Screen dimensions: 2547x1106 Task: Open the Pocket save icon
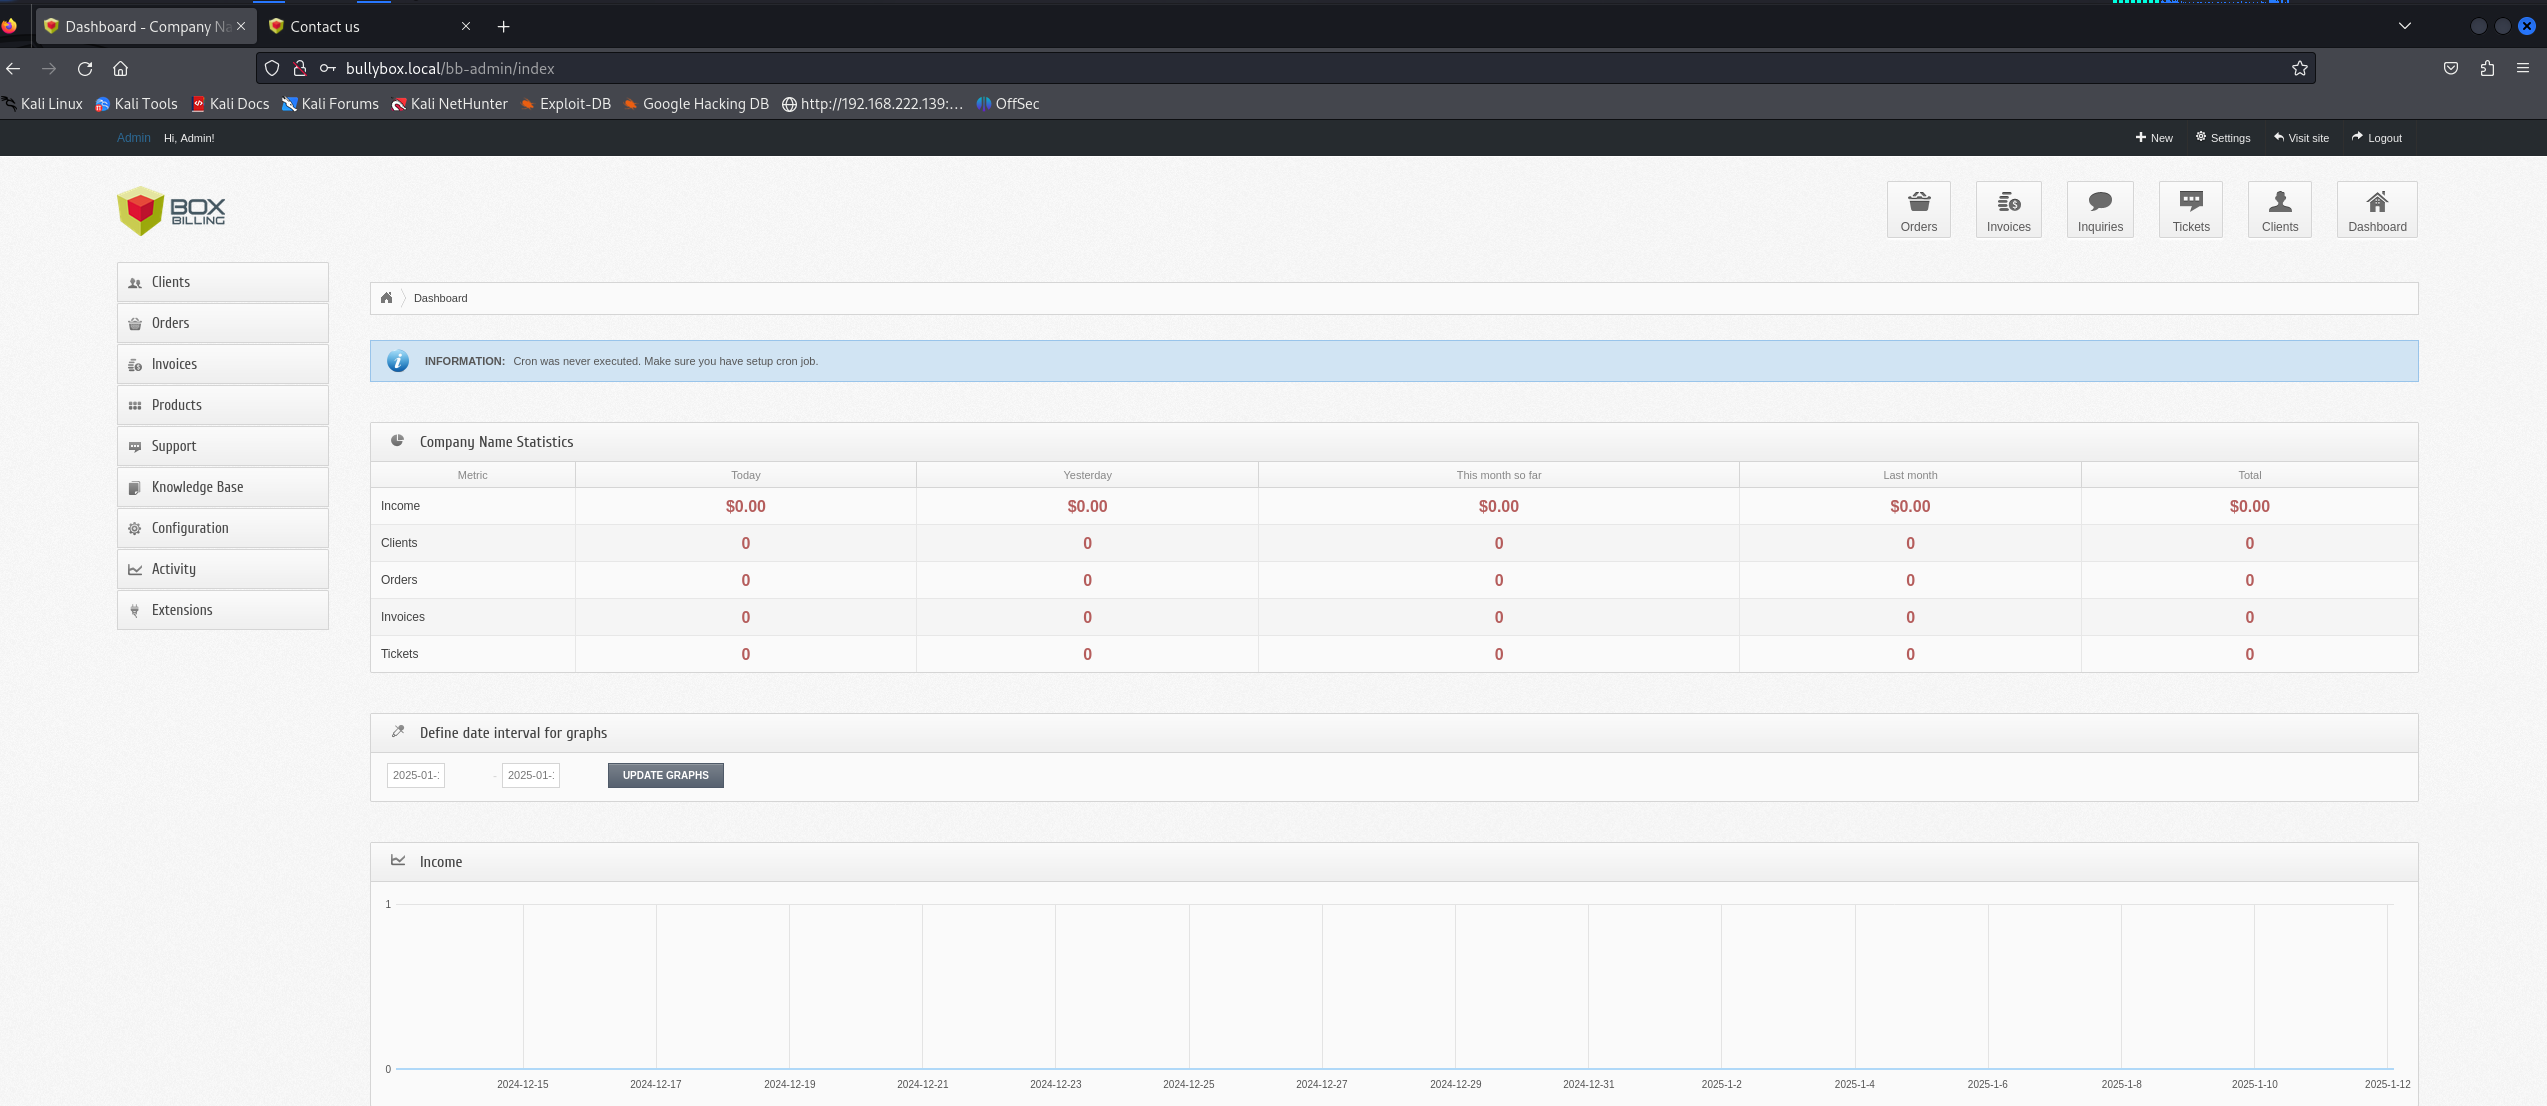click(x=2450, y=68)
